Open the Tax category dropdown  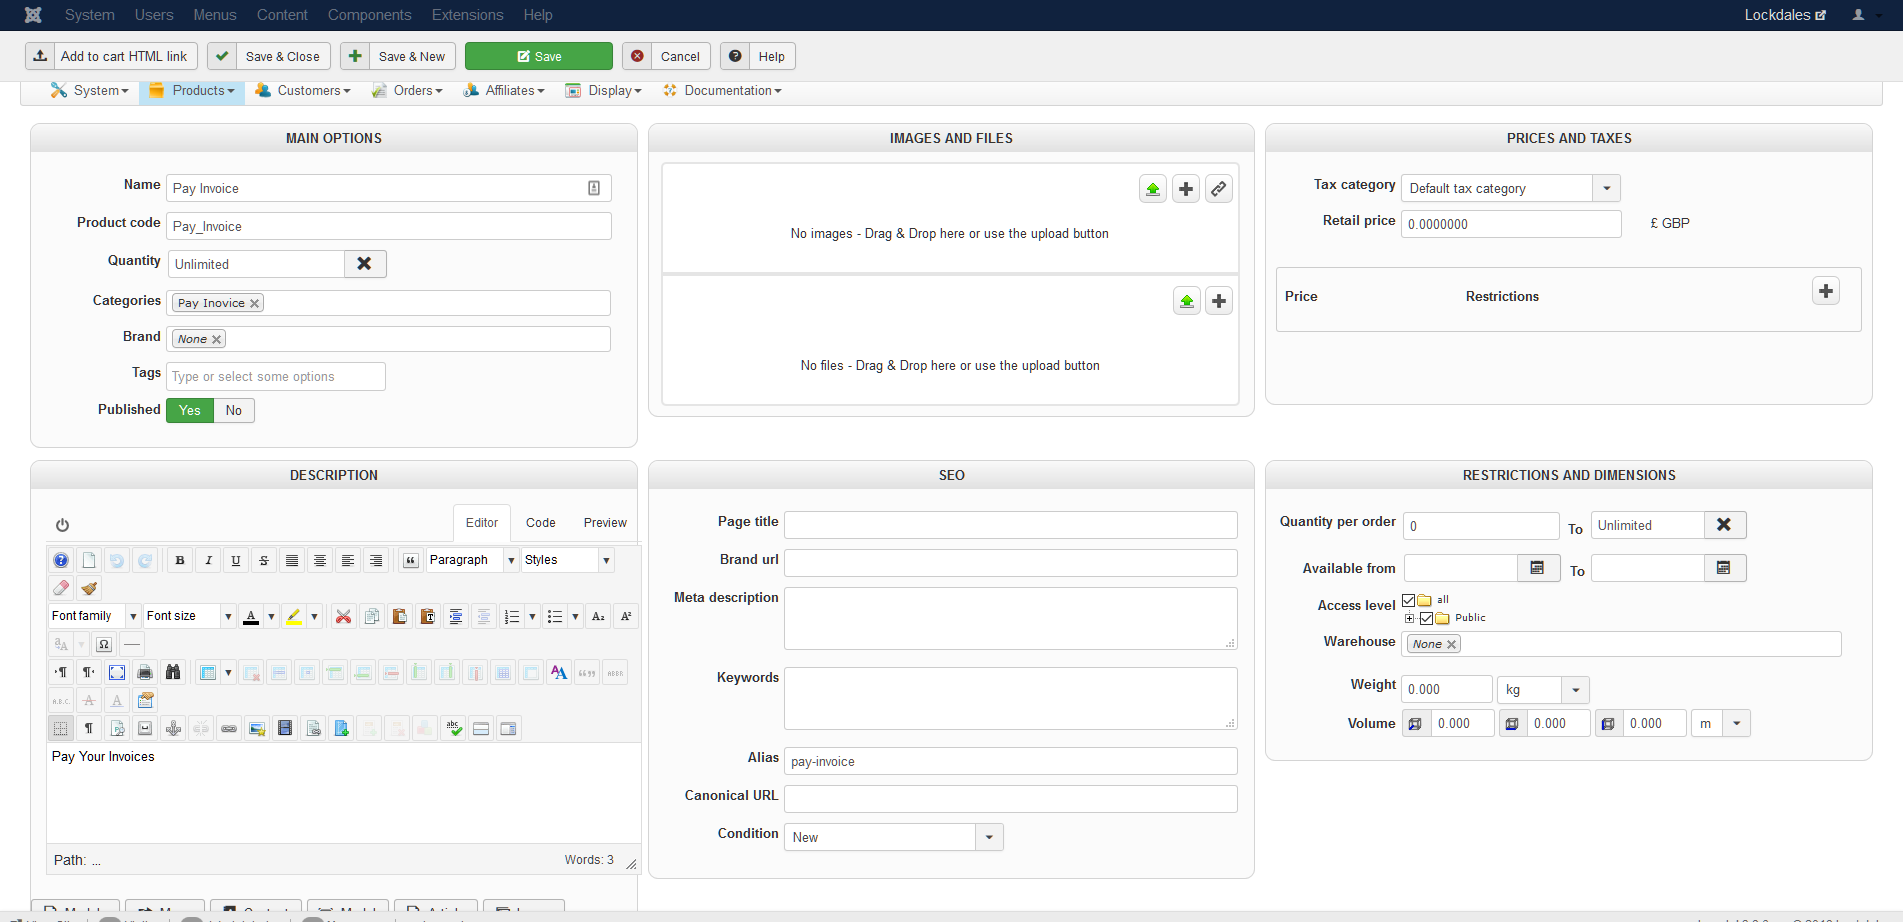pos(1606,188)
